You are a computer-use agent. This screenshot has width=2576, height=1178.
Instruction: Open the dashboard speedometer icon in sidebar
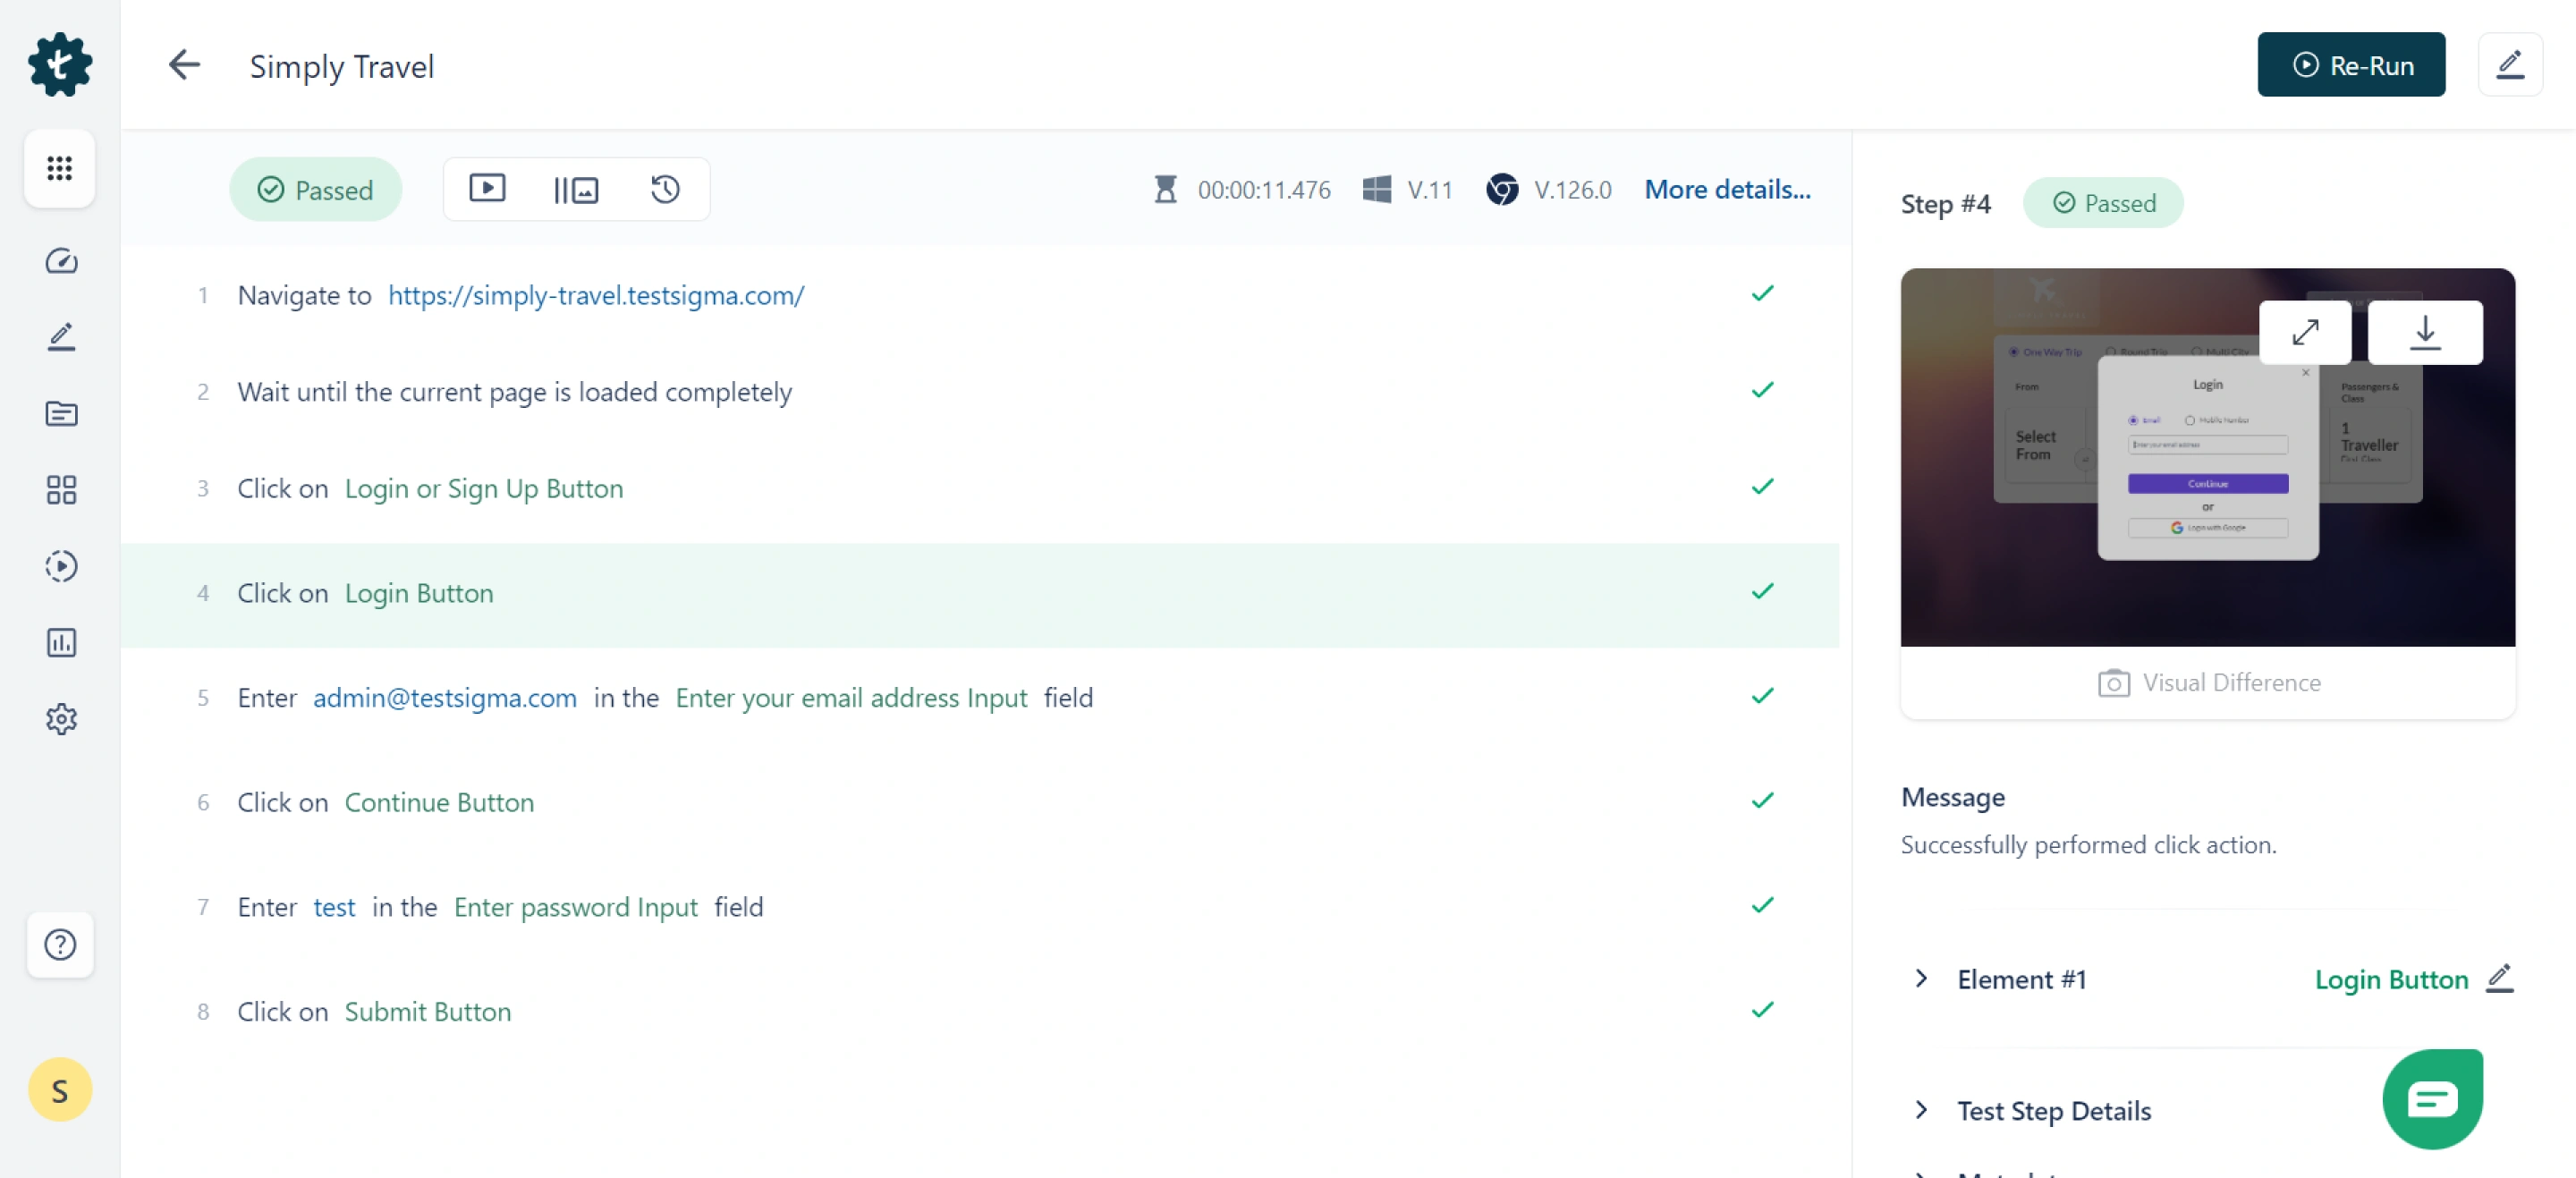click(60, 262)
